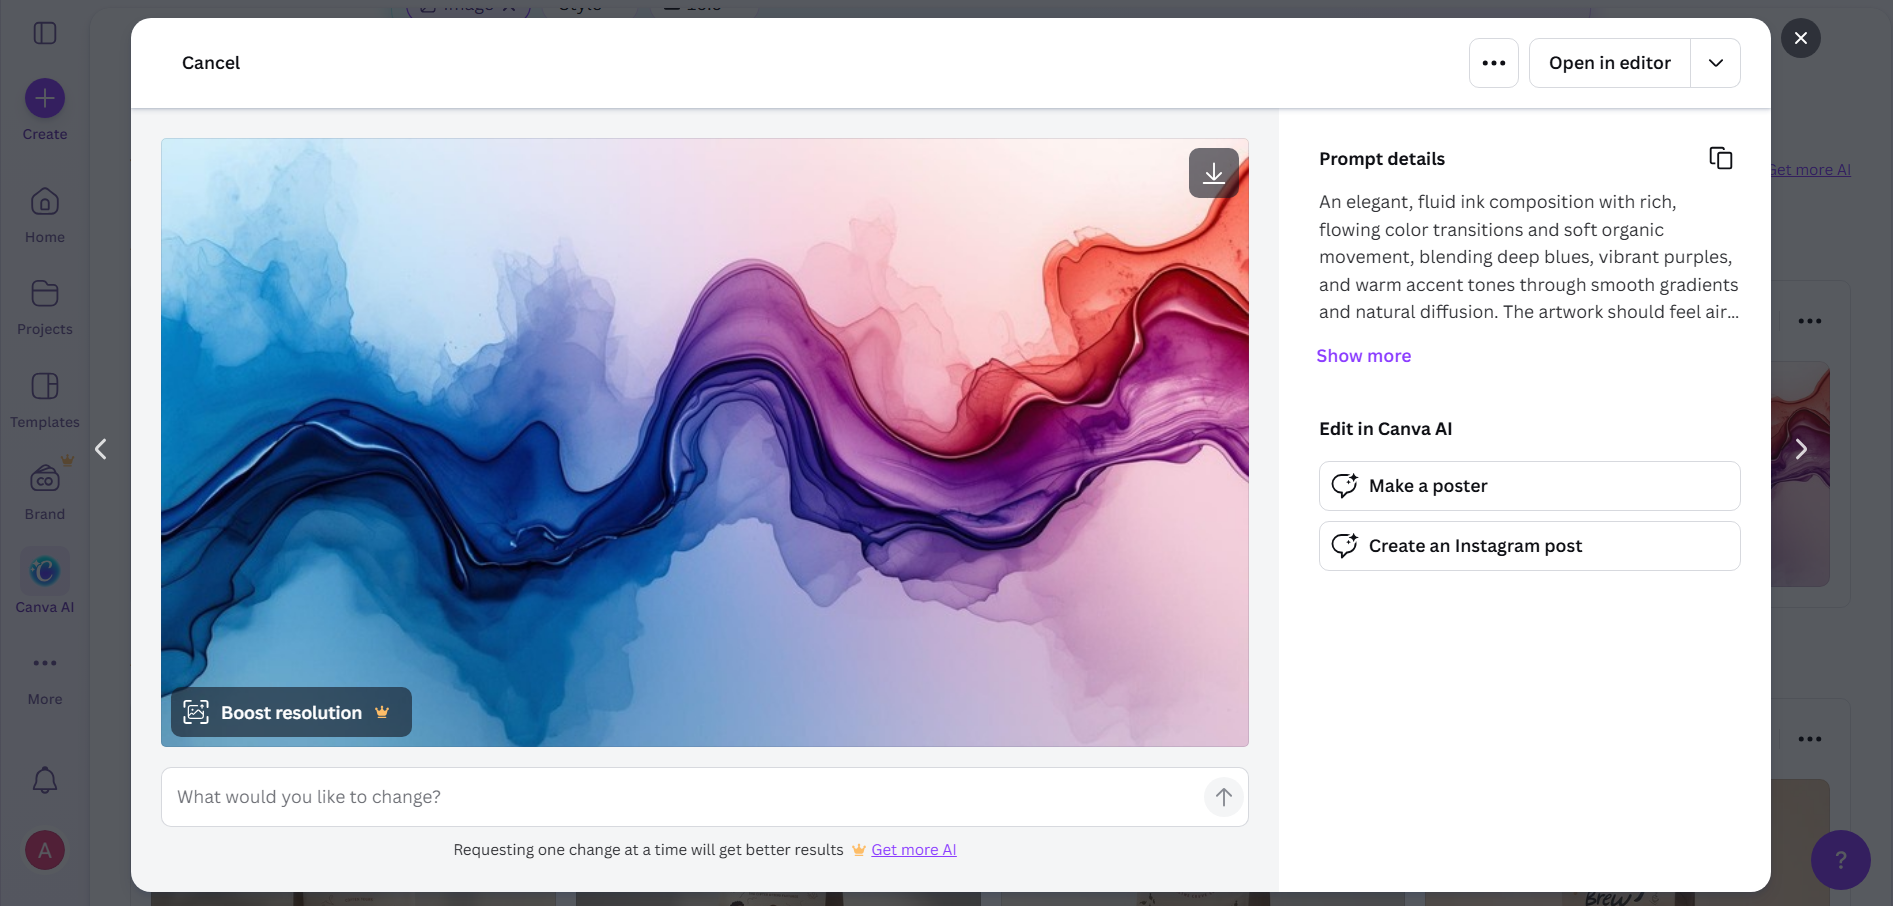
Task: Close the preview with the X button
Action: click(x=1800, y=38)
